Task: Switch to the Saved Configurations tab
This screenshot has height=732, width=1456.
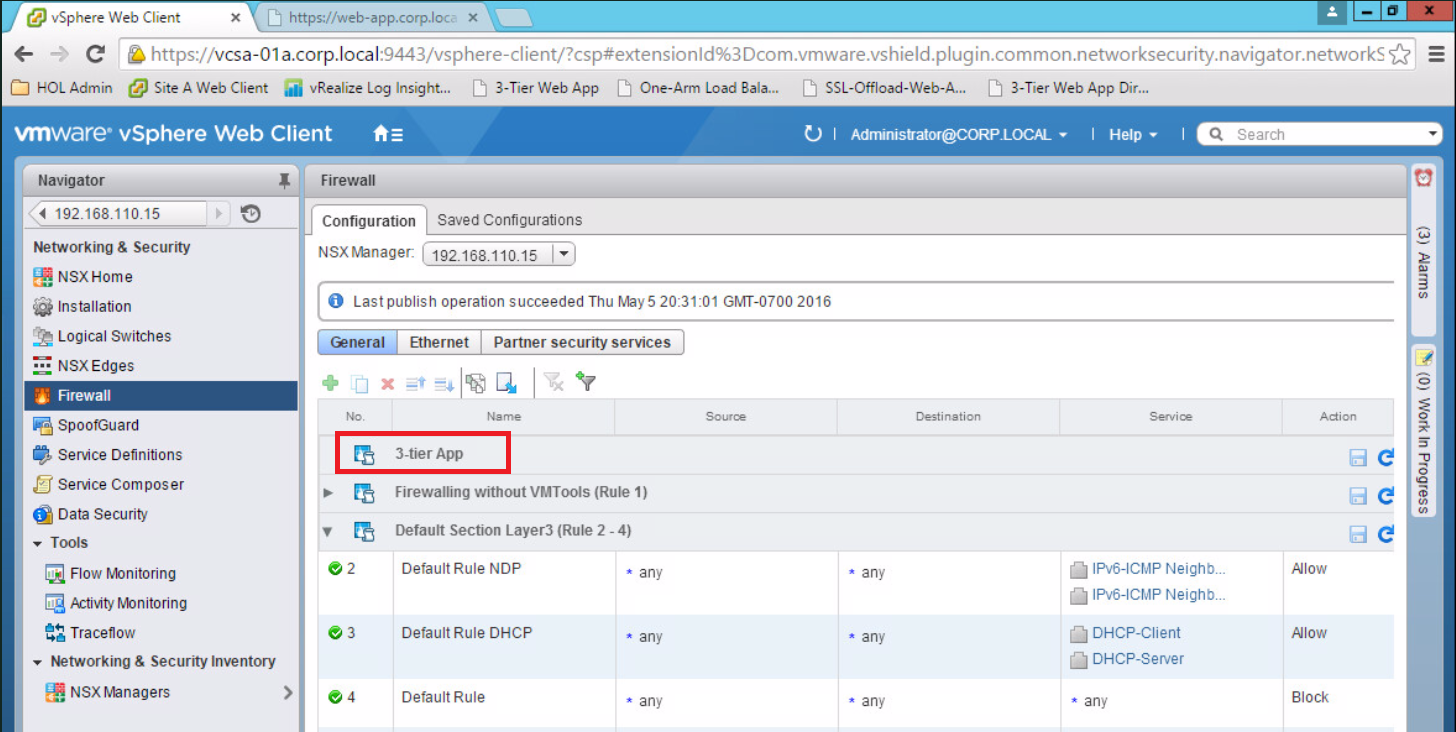Action: tap(509, 220)
